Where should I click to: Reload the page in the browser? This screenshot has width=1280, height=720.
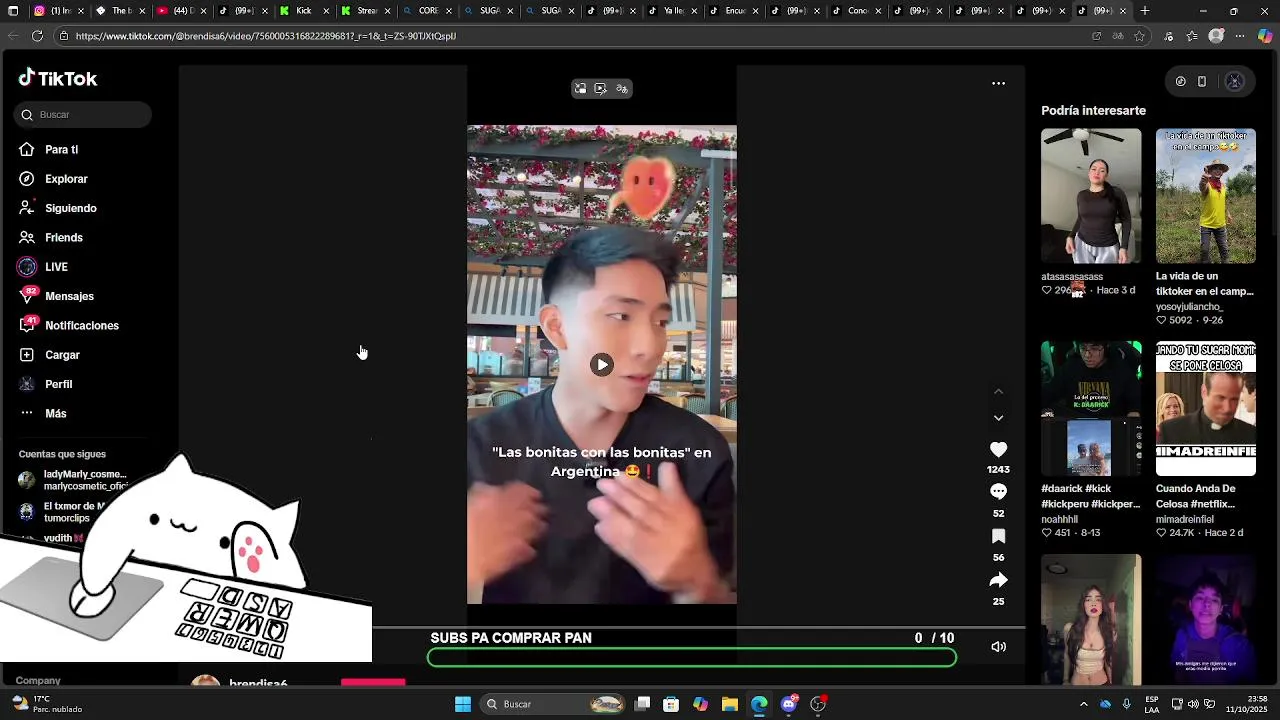click(37, 36)
